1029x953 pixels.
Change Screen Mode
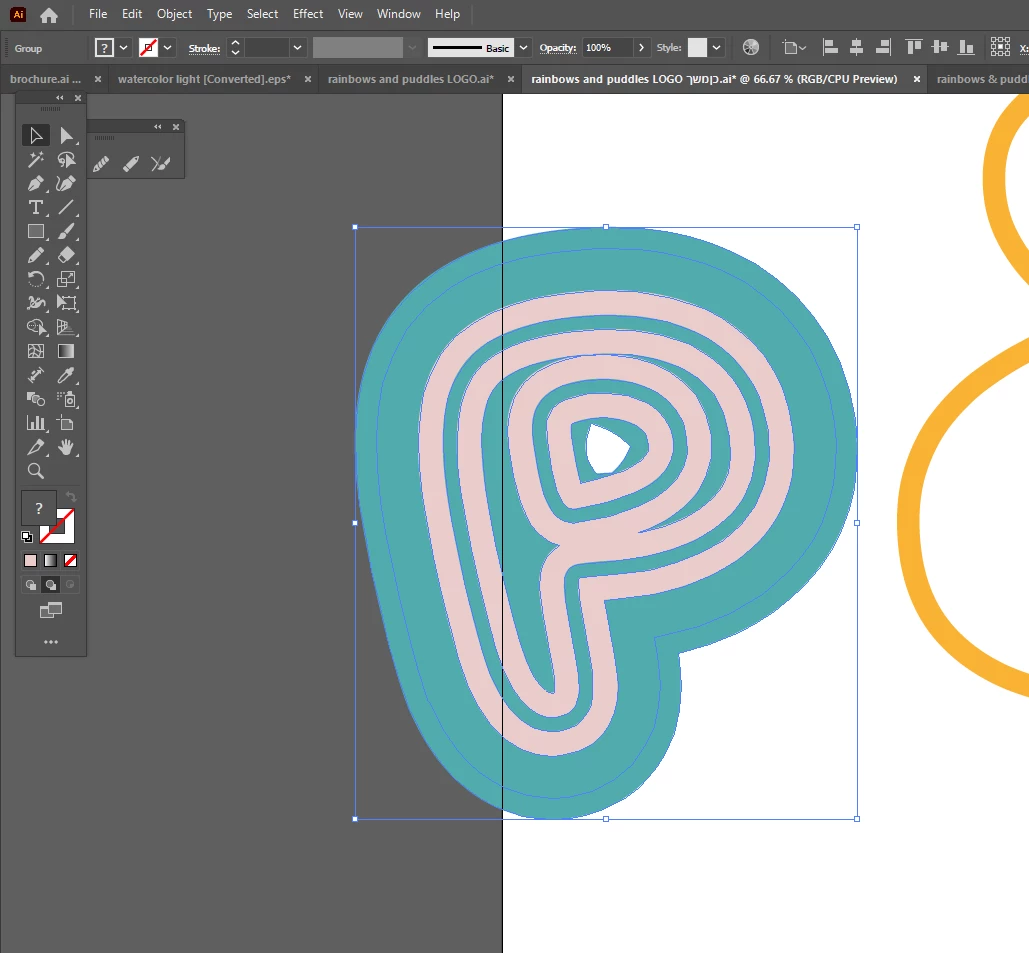[51, 610]
